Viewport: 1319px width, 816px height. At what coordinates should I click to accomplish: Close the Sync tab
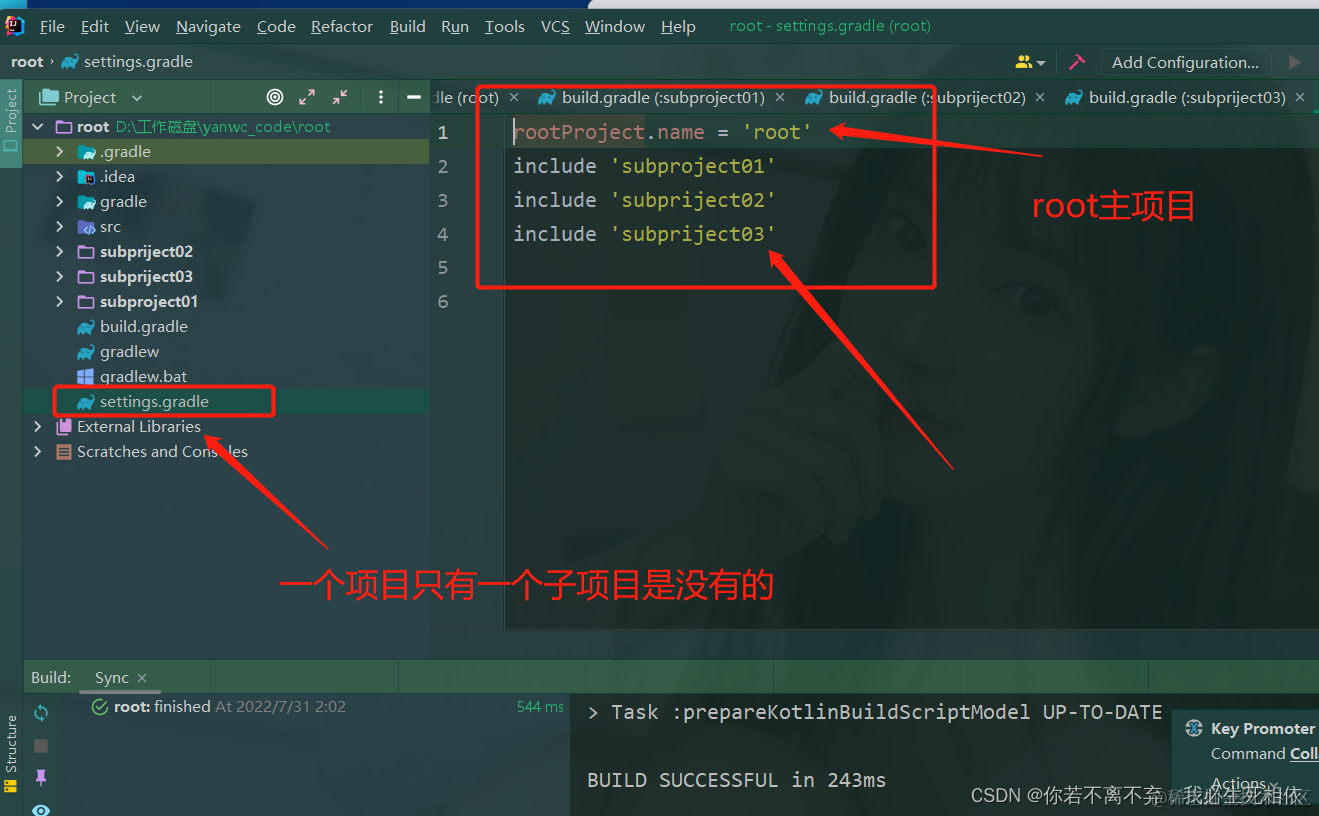(142, 678)
